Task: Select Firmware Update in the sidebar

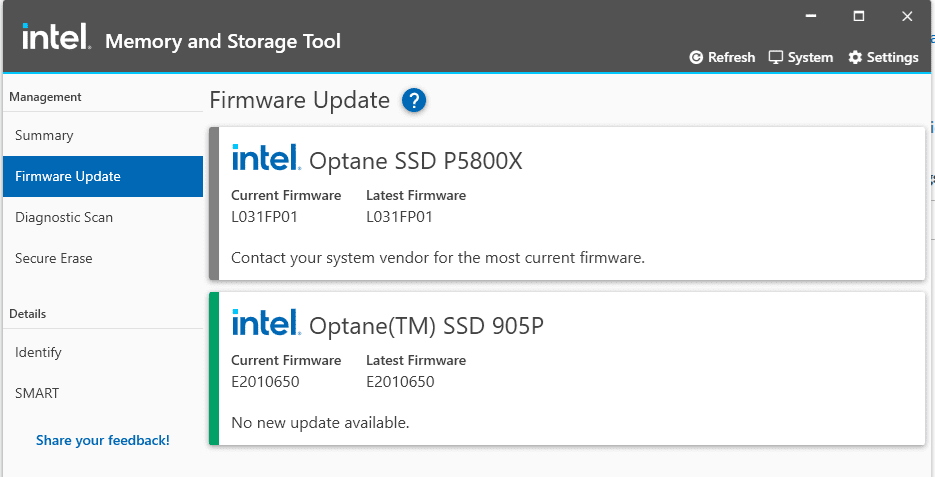Action: (68, 176)
